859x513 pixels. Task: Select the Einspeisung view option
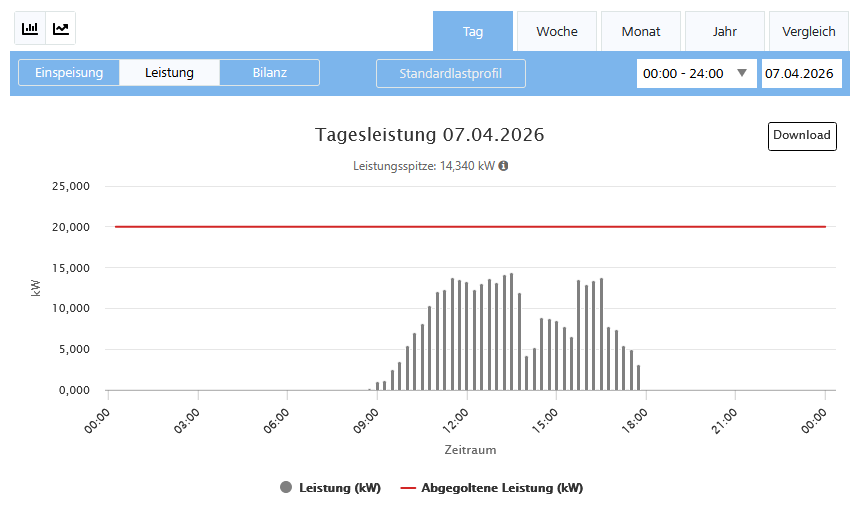69,73
